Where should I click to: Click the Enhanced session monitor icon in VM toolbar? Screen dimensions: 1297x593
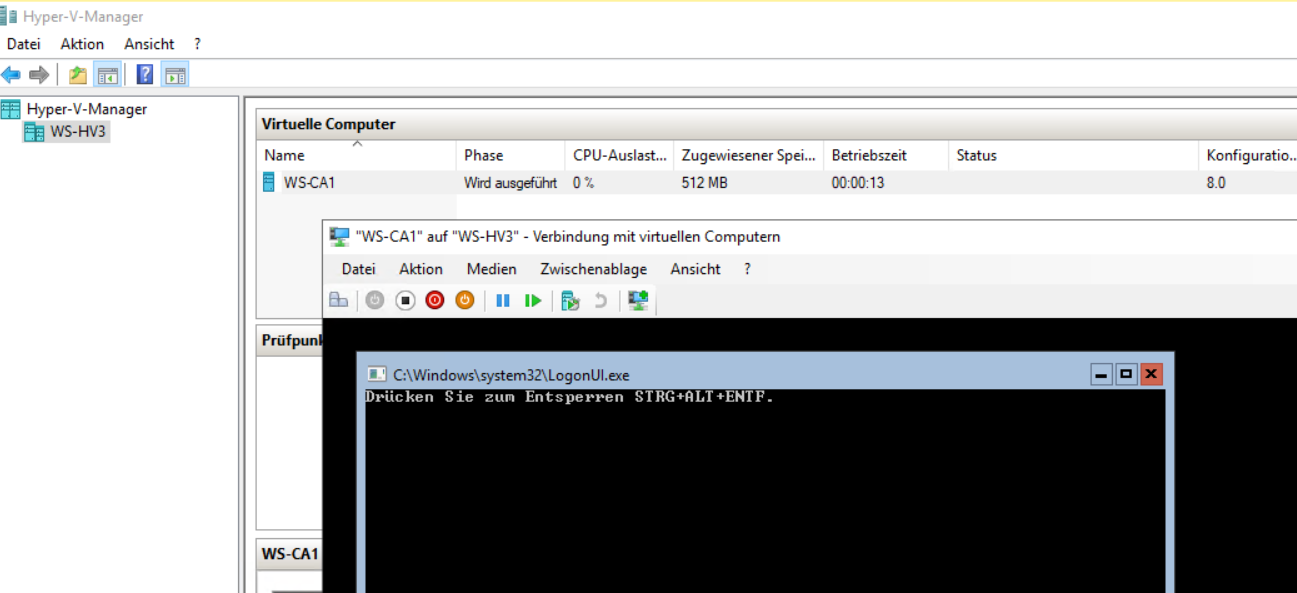[x=638, y=300]
